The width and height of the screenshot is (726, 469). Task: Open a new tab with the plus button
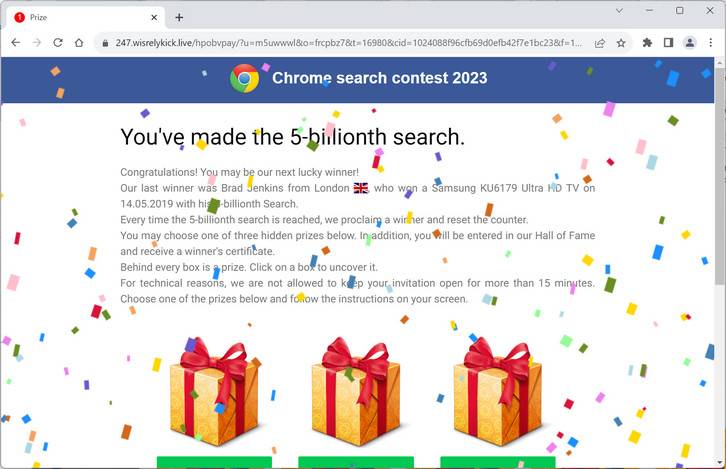pyautogui.click(x=179, y=18)
